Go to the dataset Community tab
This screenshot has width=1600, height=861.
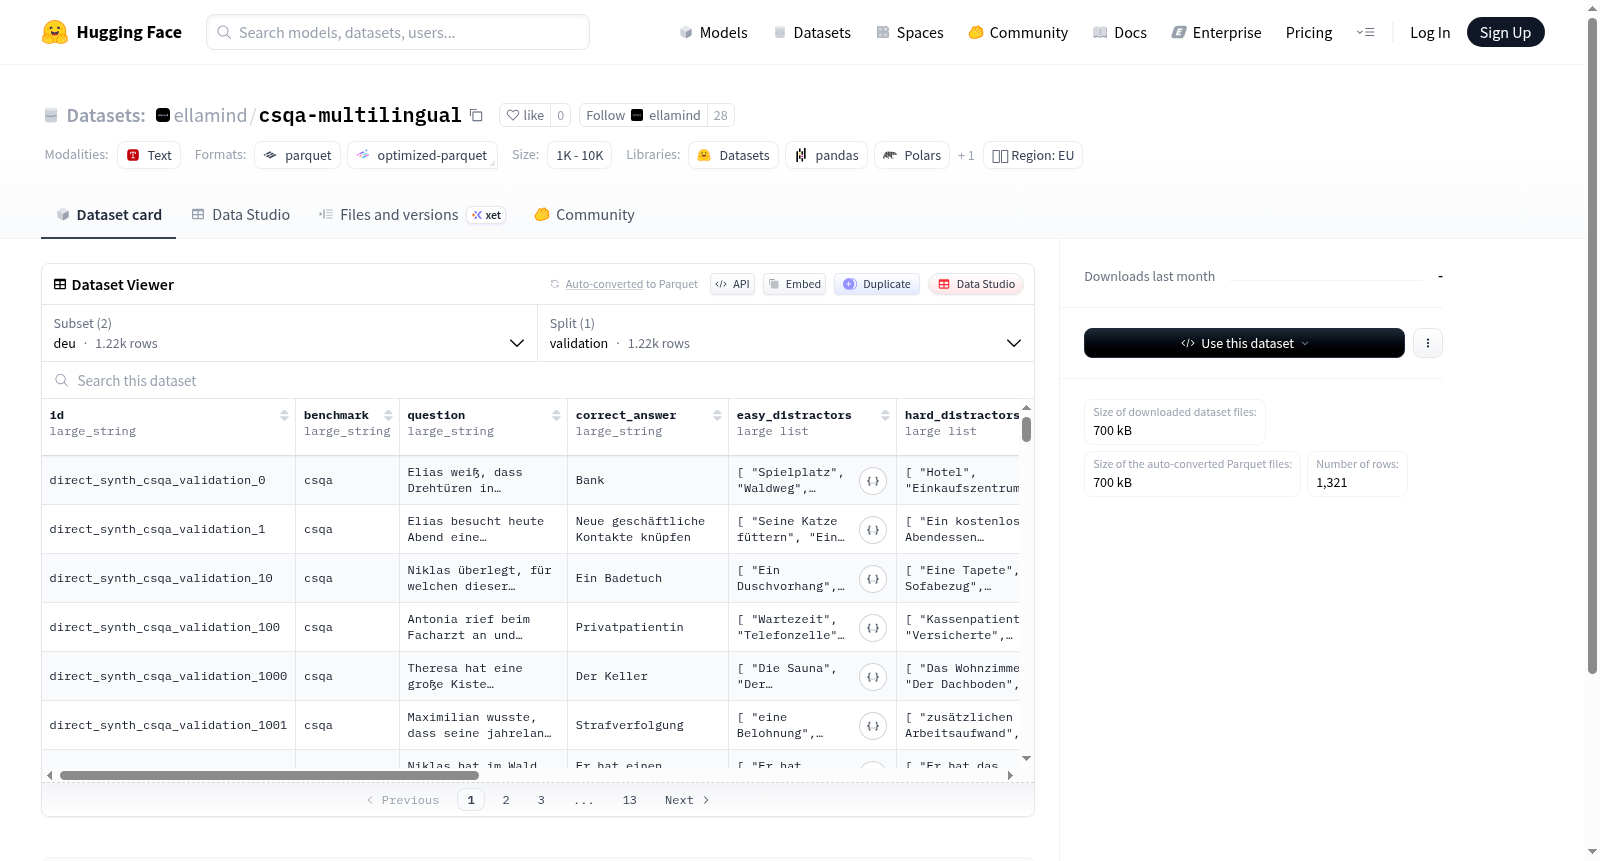tap(584, 215)
